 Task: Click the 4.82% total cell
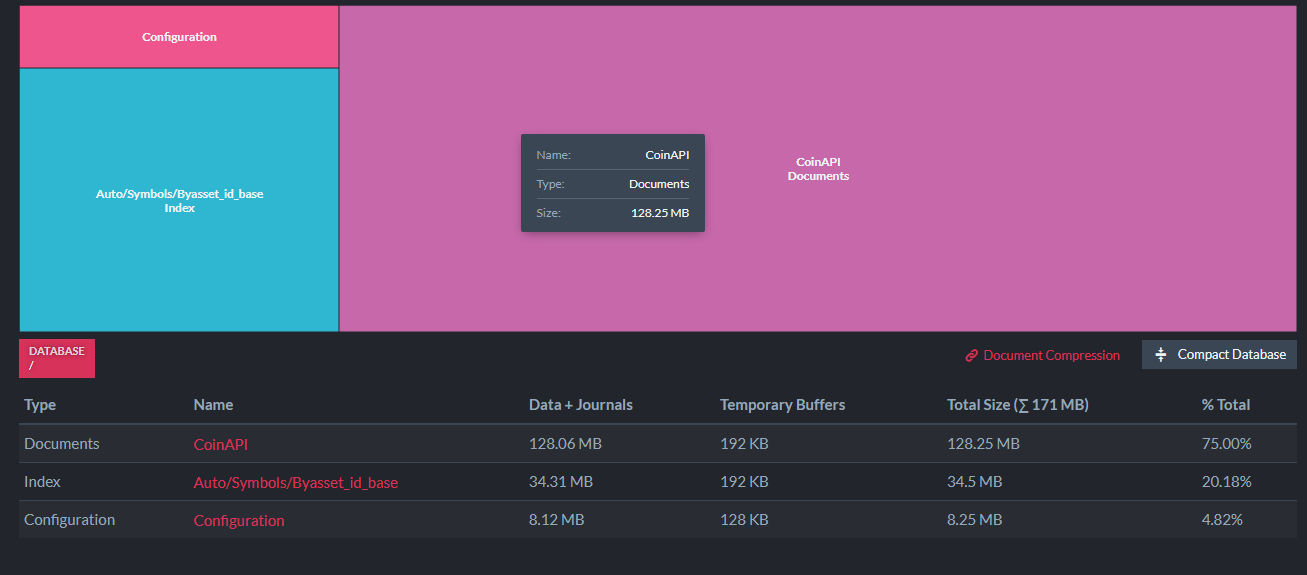point(1222,519)
